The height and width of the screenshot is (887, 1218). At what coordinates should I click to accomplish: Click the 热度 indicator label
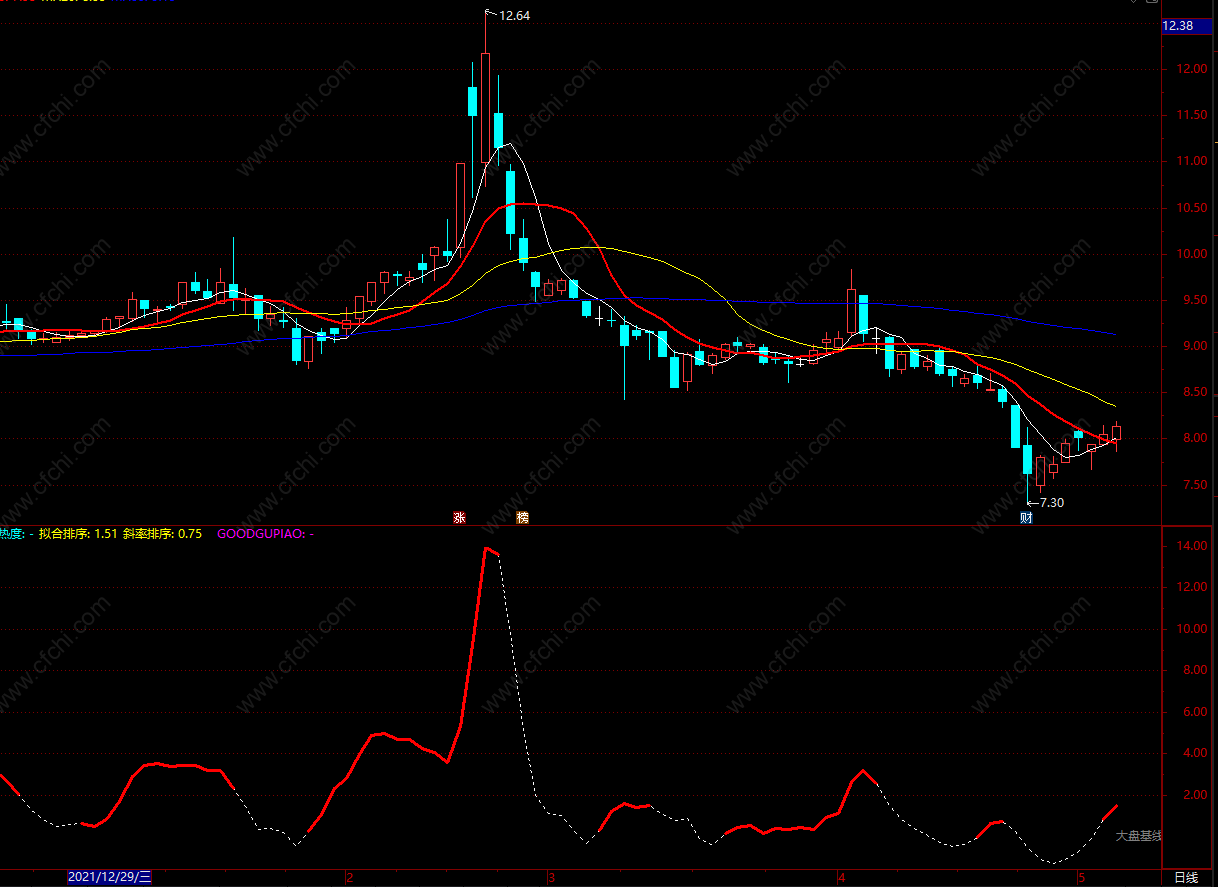13,534
